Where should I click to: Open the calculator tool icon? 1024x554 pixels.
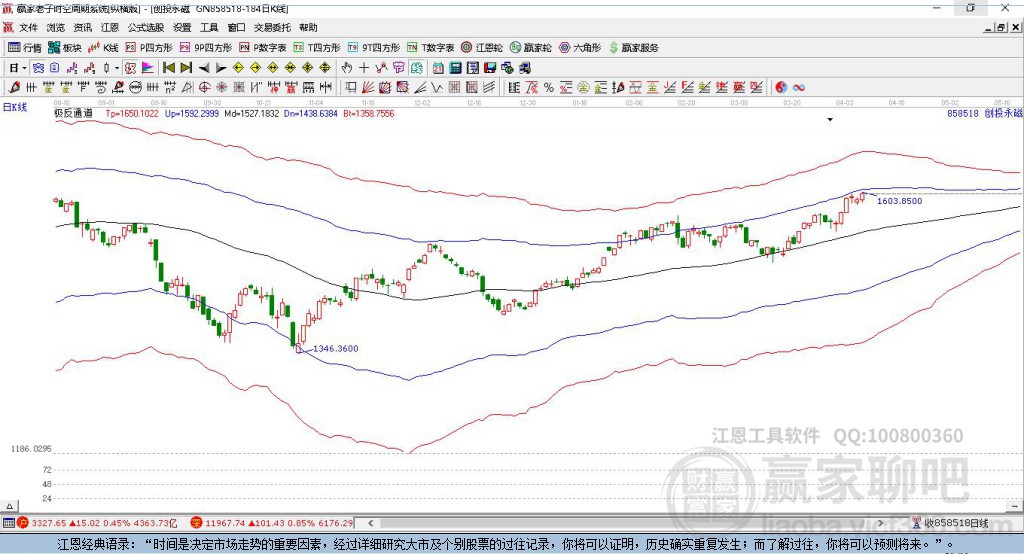pyautogui.click(x=455, y=68)
